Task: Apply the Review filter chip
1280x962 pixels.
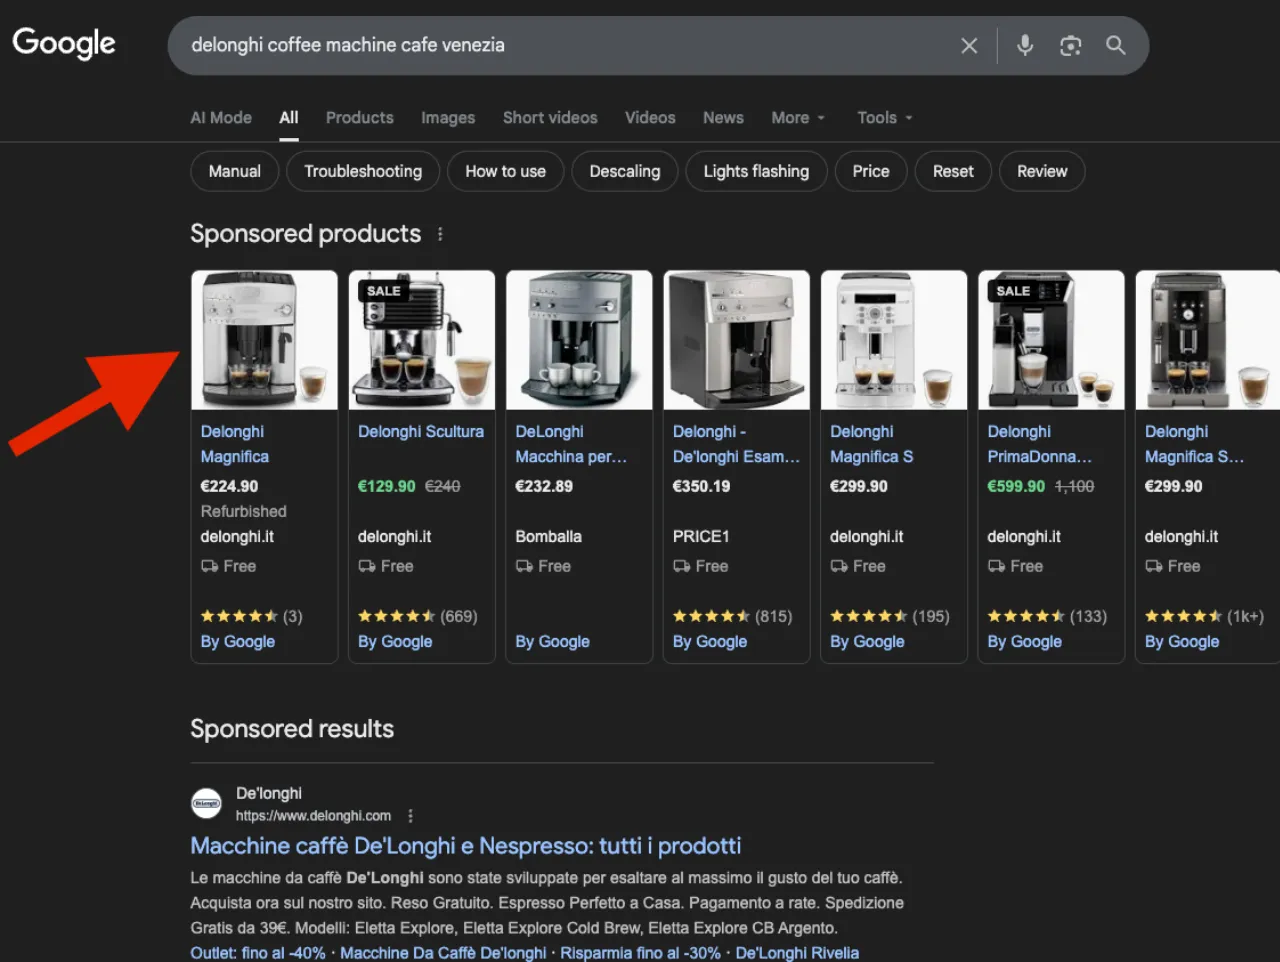Action: tap(1042, 171)
